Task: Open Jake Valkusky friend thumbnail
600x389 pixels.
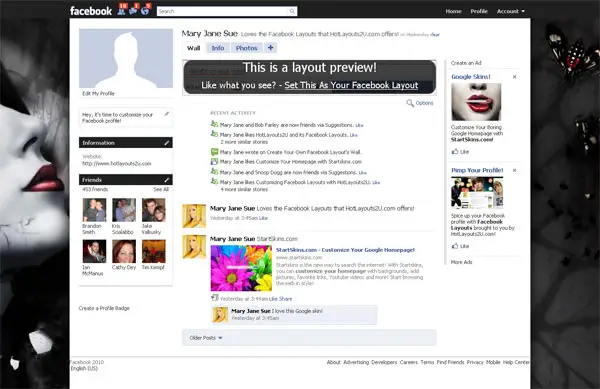Action: pos(154,210)
